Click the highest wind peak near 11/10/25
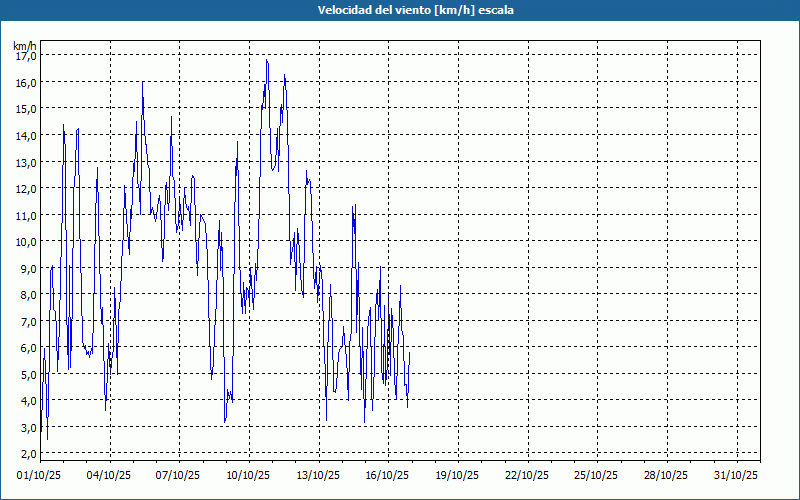 point(266,60)
